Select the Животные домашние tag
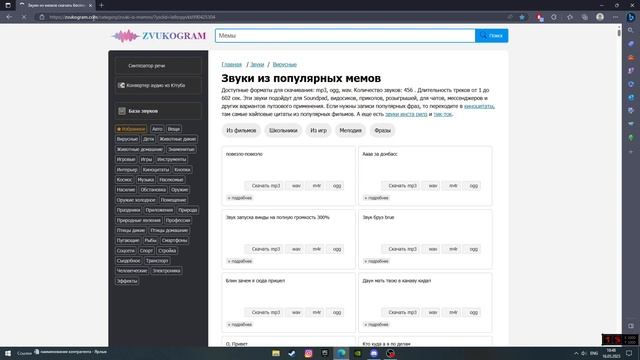The height and width of the screenshot is (360, 640). pos(140,149)
